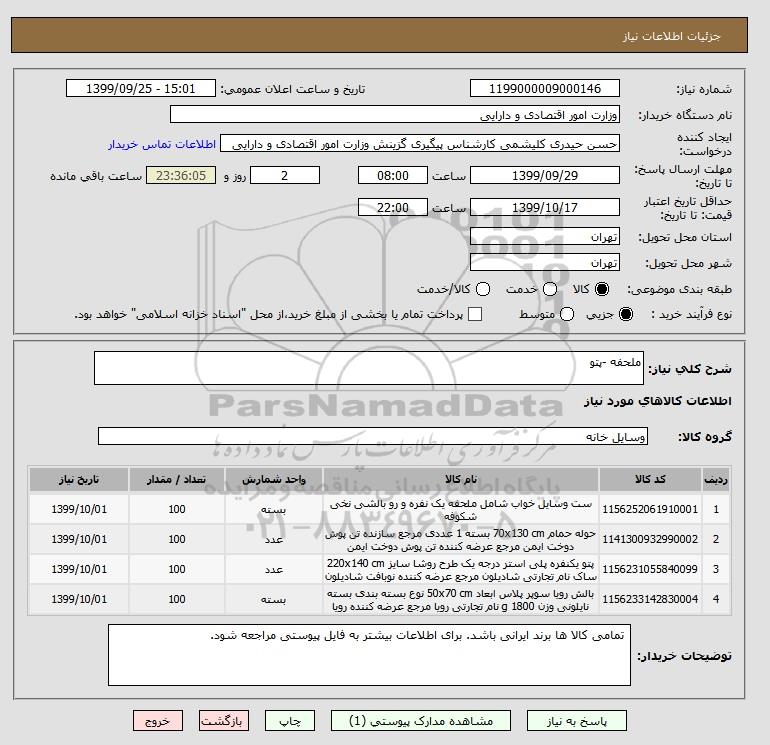Click the buyer notes text area
Viewport: 770px width, 745px height.
pyautogui.click(x=369, y=655)
